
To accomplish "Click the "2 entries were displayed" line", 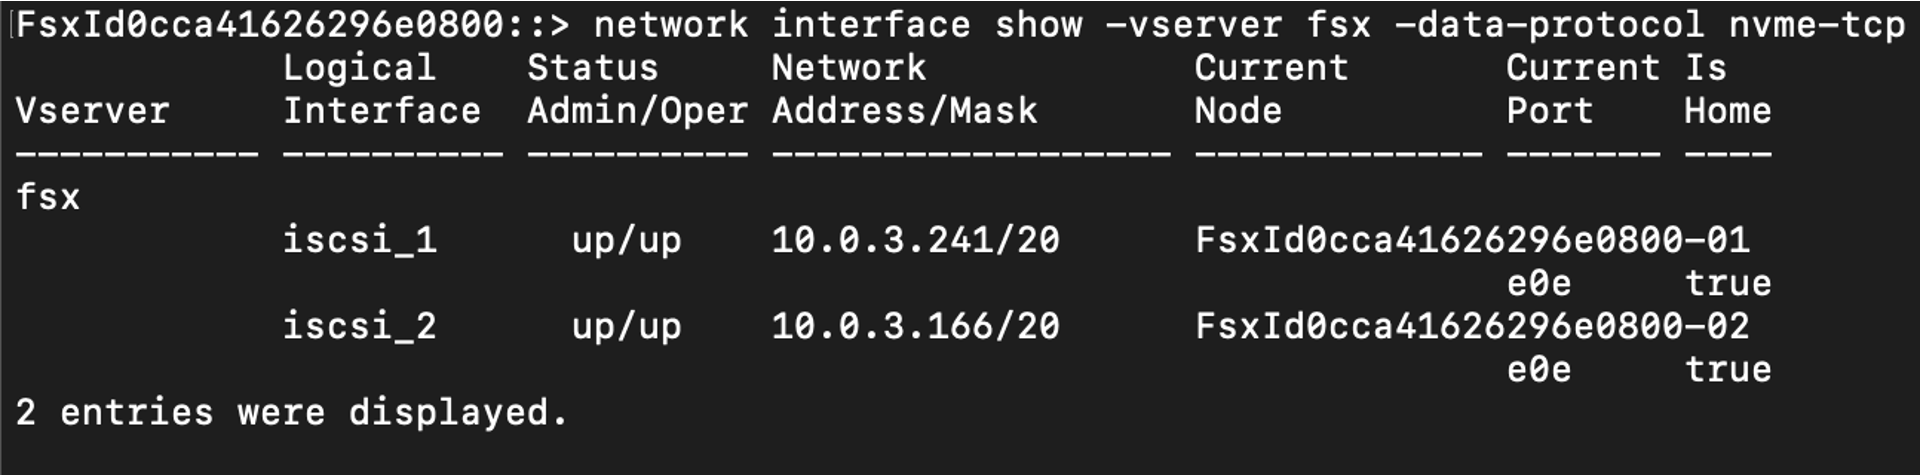I will point(291,412).
